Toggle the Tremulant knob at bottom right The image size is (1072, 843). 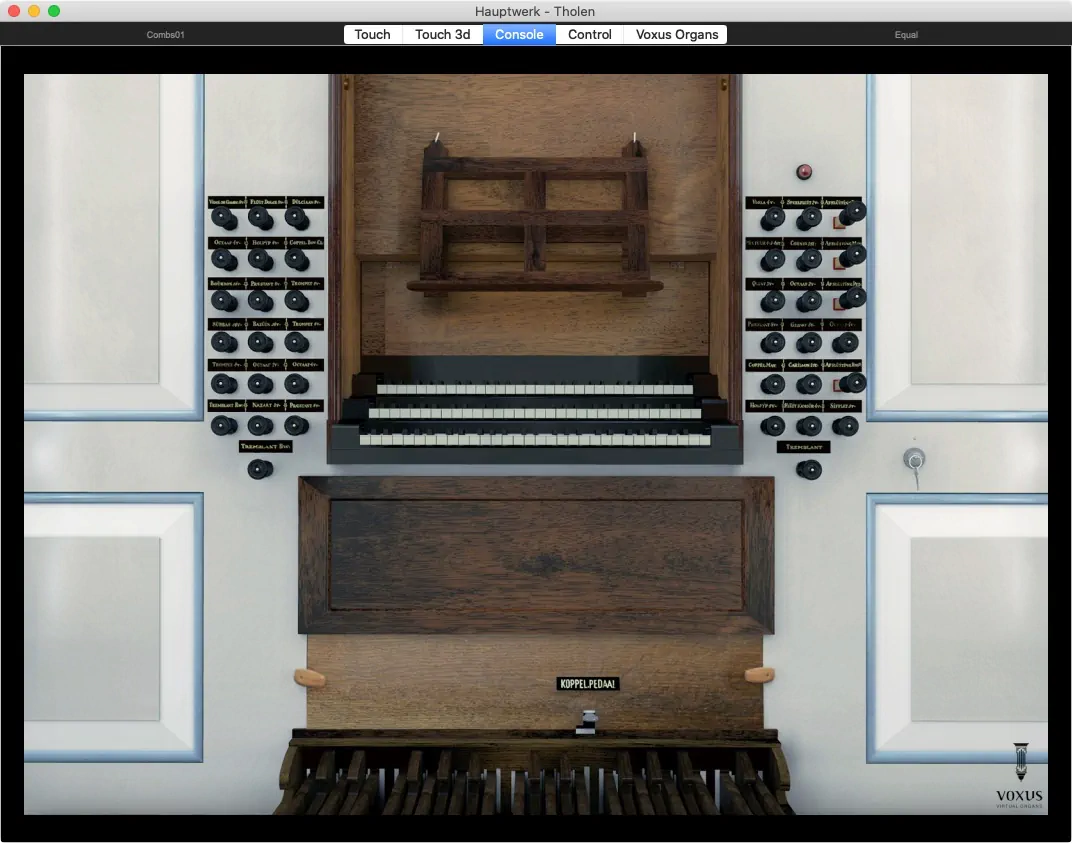click(x=808, y=468)
